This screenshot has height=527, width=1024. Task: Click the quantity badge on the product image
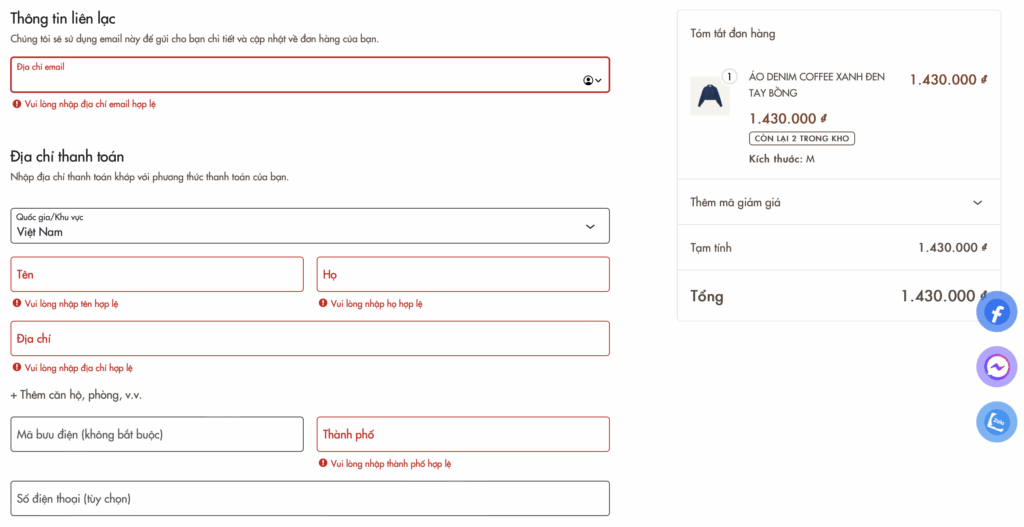pos(728,76)
